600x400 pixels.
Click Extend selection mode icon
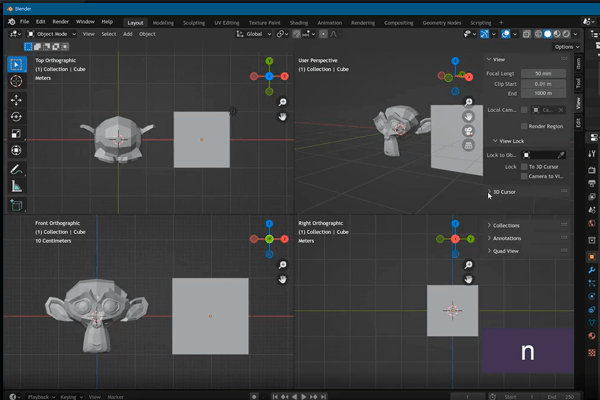pyautogui.click(x=38, y=47)
